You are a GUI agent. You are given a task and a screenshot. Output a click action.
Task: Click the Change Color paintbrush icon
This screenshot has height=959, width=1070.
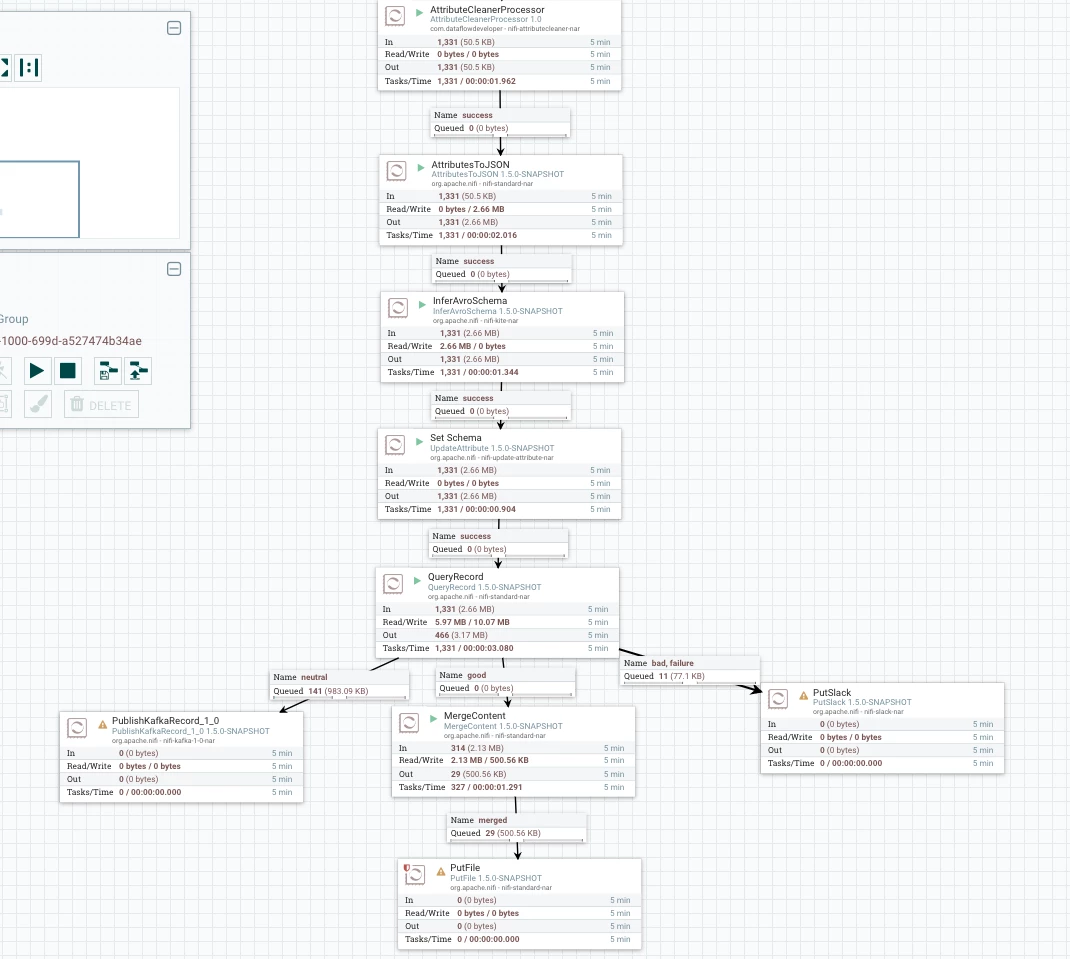38,404
